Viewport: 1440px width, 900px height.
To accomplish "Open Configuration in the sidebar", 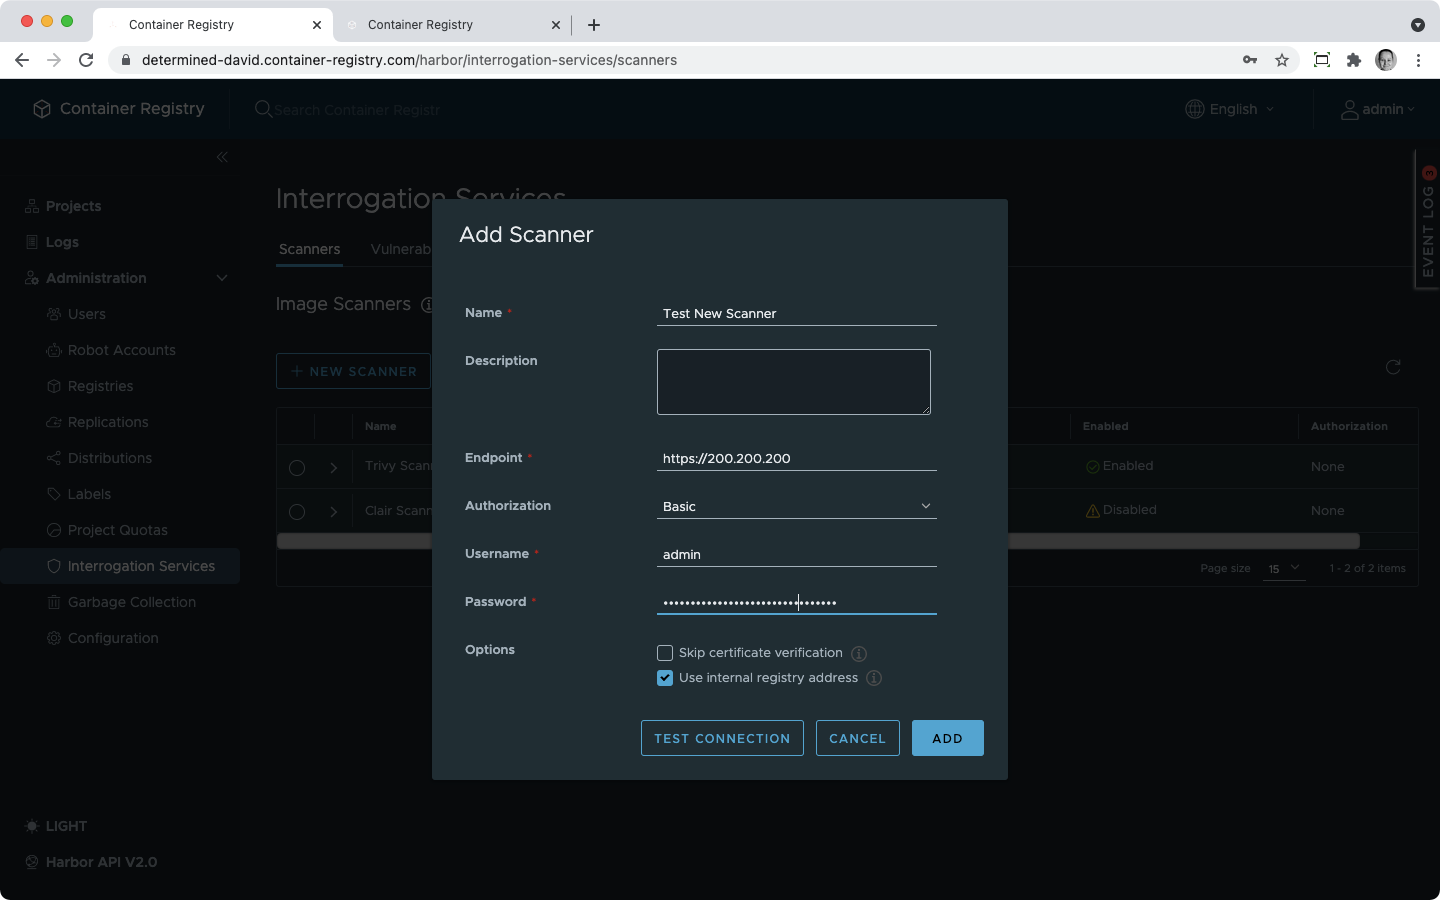I will click(x=113, y=638).
